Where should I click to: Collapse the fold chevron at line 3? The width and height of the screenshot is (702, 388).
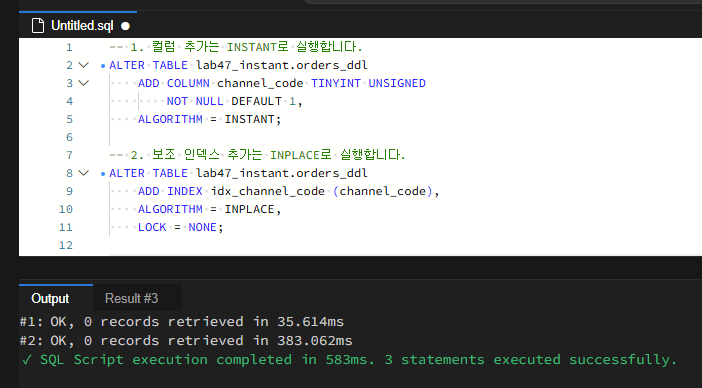pyautogui.click(x=84, y=83)
